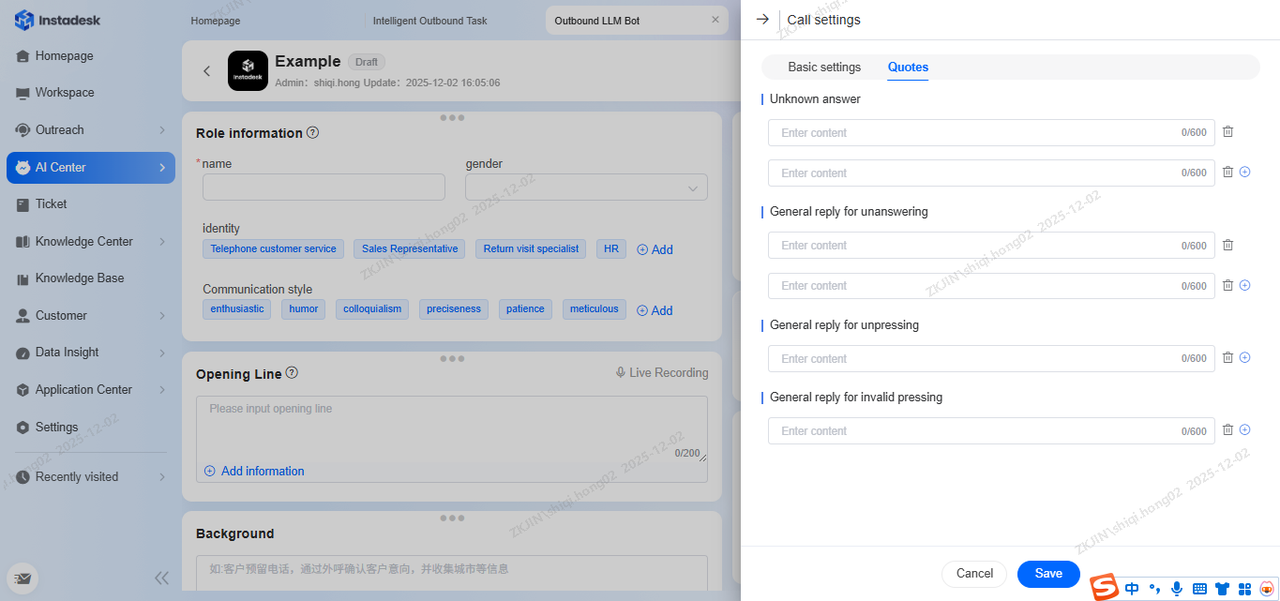Open the microphone icon in system tray
The width and height of the screenshot is (1280, 601).
click(1177, 589)
